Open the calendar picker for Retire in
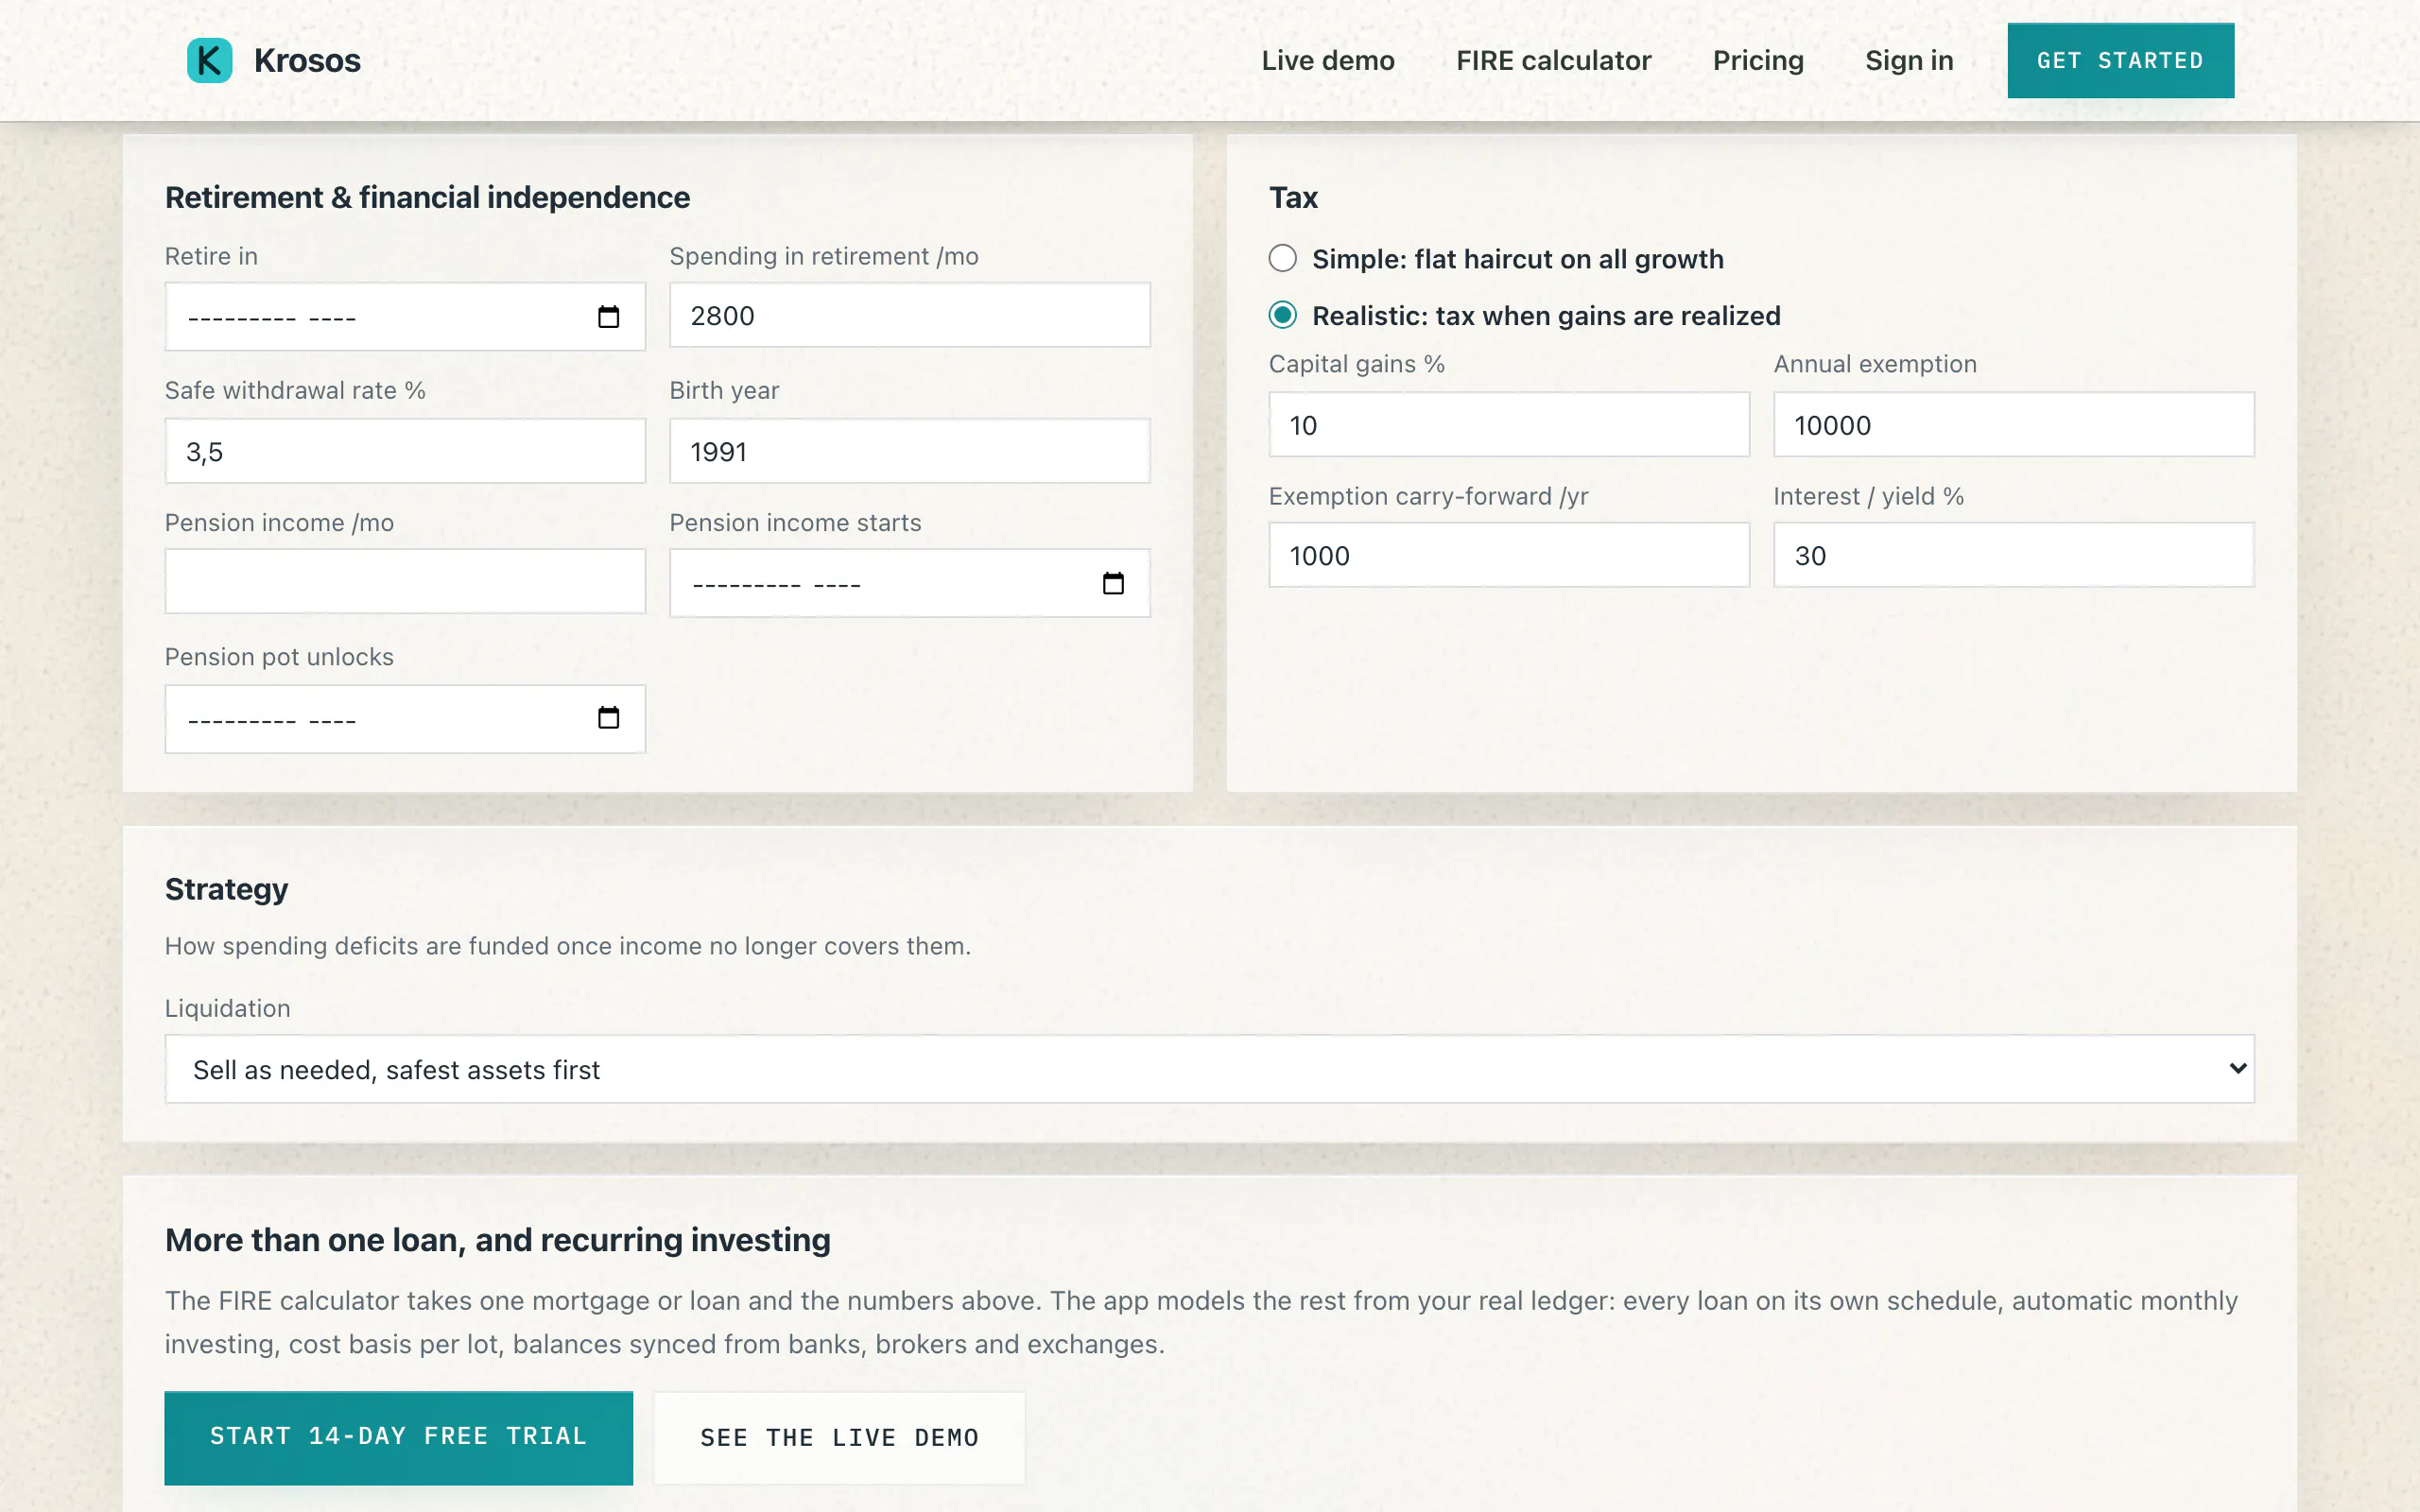 click(x=608, y=317)
